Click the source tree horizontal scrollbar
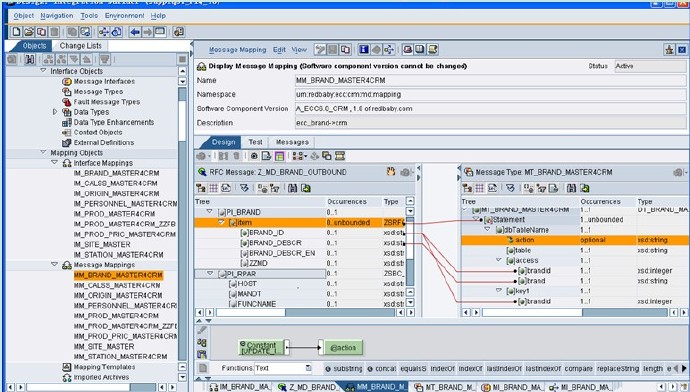This screenshot has height=392, width=690. click(x=305, y=312)
